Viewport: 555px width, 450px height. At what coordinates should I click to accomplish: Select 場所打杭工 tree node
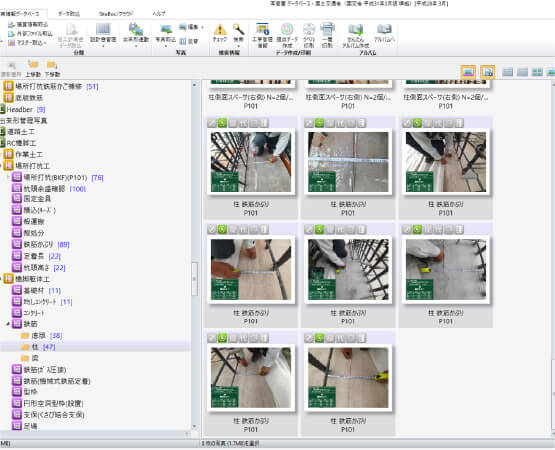27,165
